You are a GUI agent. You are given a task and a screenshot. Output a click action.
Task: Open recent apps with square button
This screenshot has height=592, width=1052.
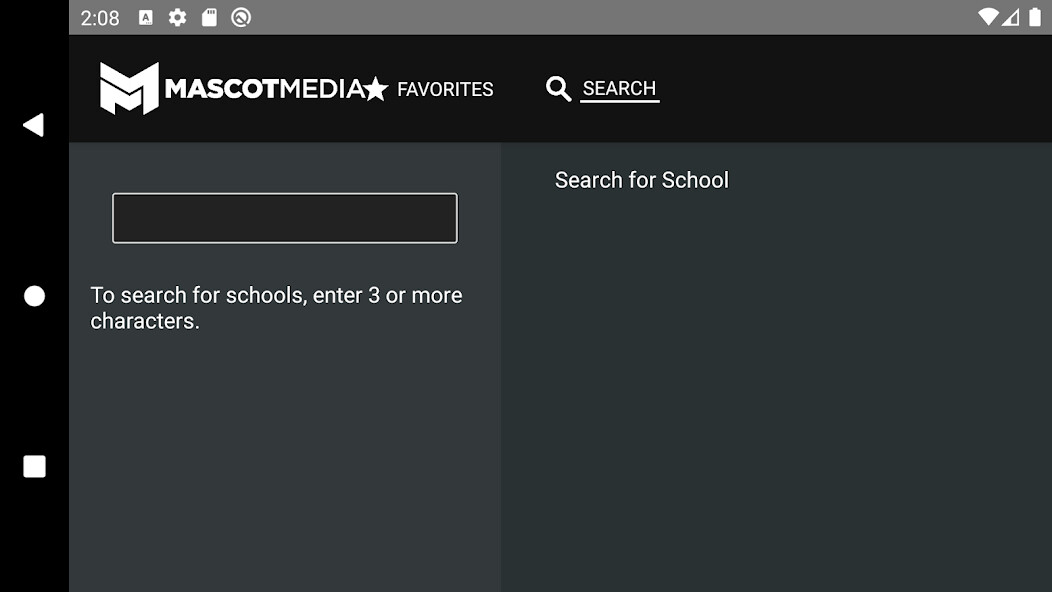[x=34, y=467]
